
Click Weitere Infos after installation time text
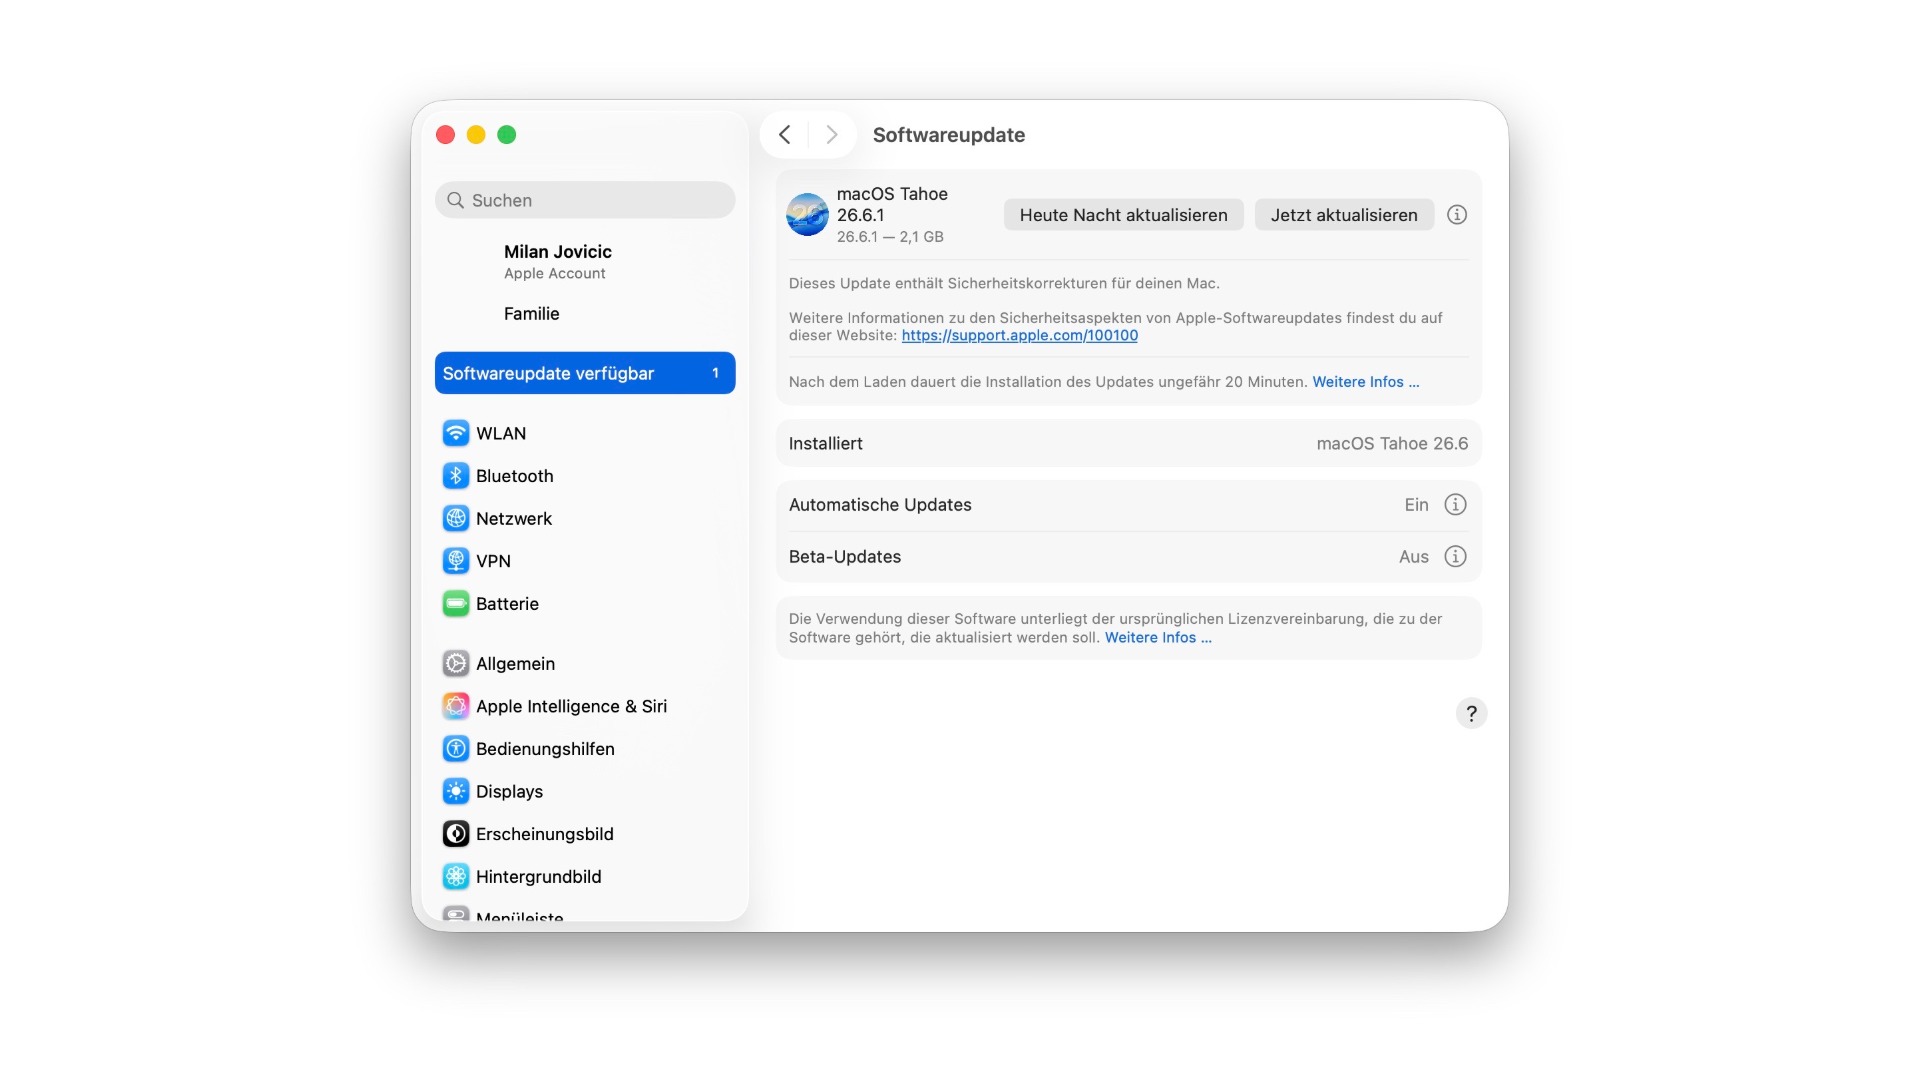pyautogui.click(x=1365, y=382)
